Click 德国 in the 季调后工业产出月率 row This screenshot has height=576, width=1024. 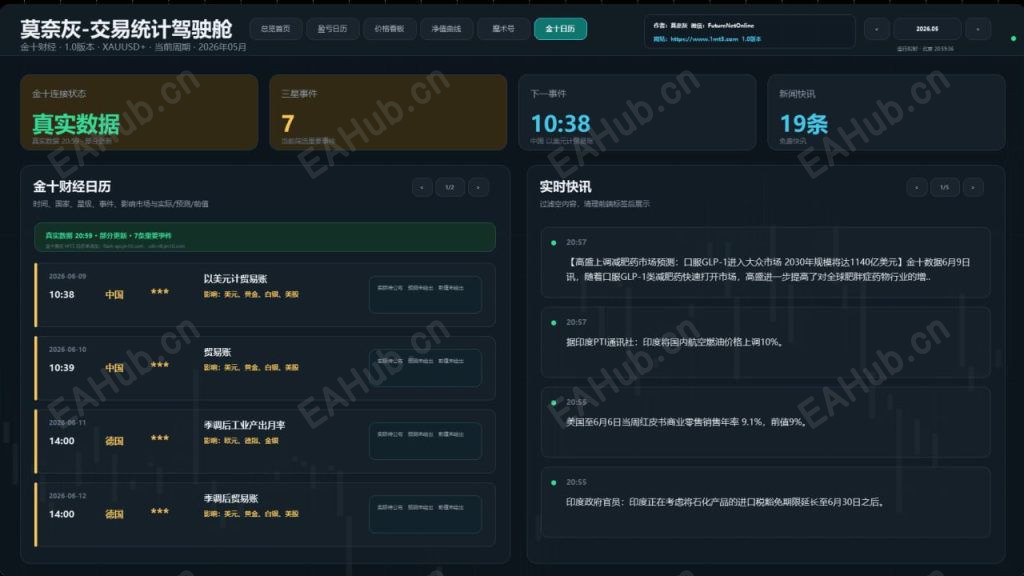coord(114,441)
